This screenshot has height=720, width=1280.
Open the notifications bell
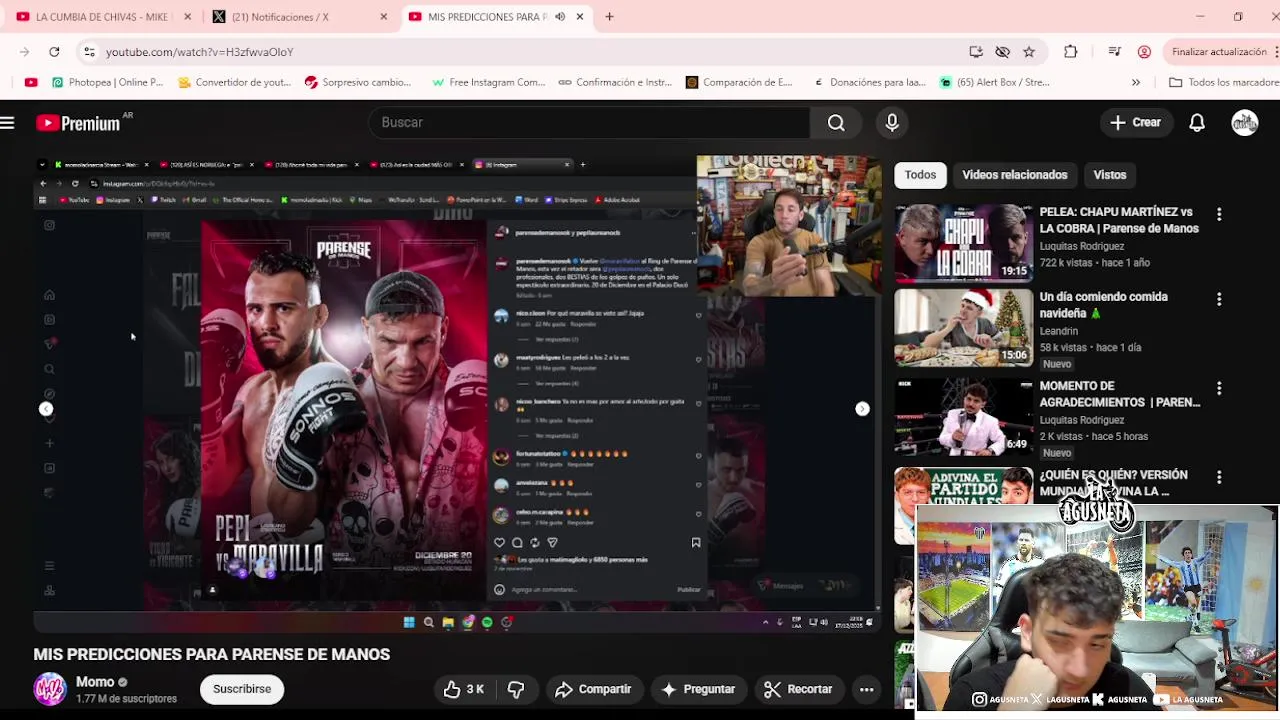(1197, 122)
